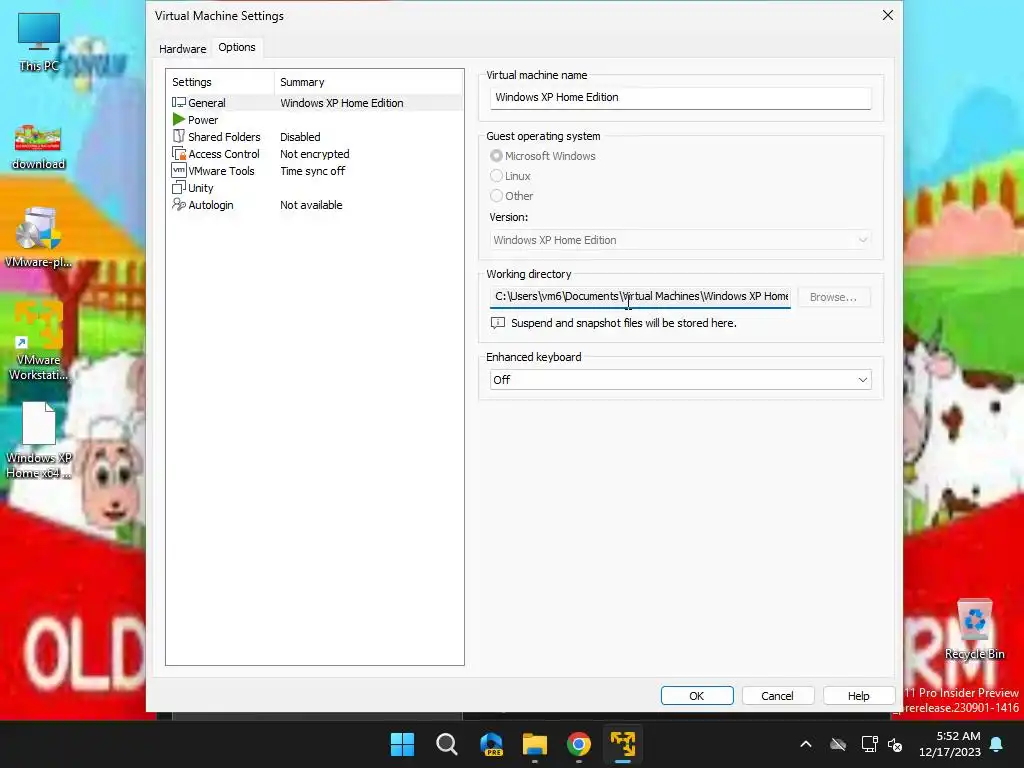
Task: Select the VMware Workstation shortcut icon
Action: (x=39, y=341)
